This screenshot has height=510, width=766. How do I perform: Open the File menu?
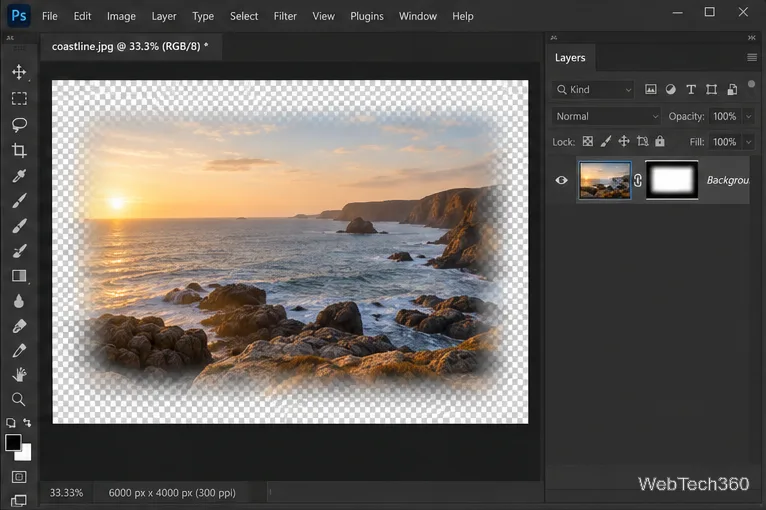coord(49,16)
